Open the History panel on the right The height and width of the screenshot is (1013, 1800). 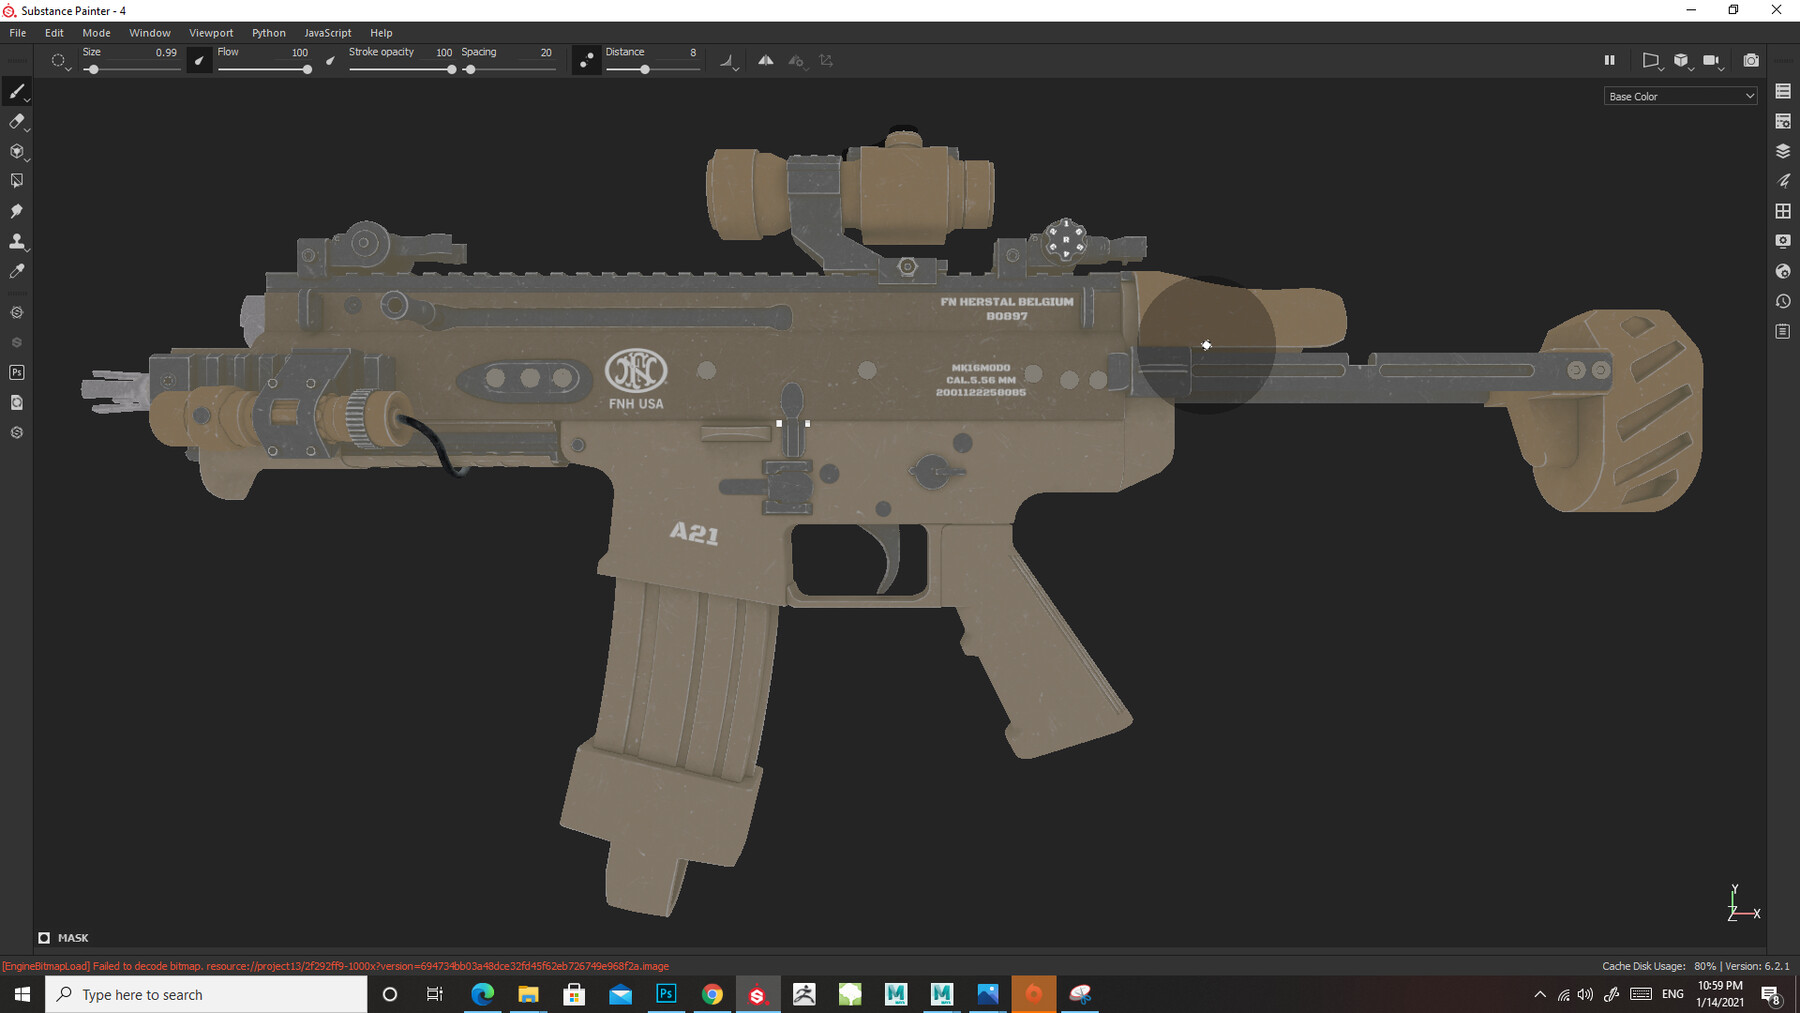(x=1783, y=300)
